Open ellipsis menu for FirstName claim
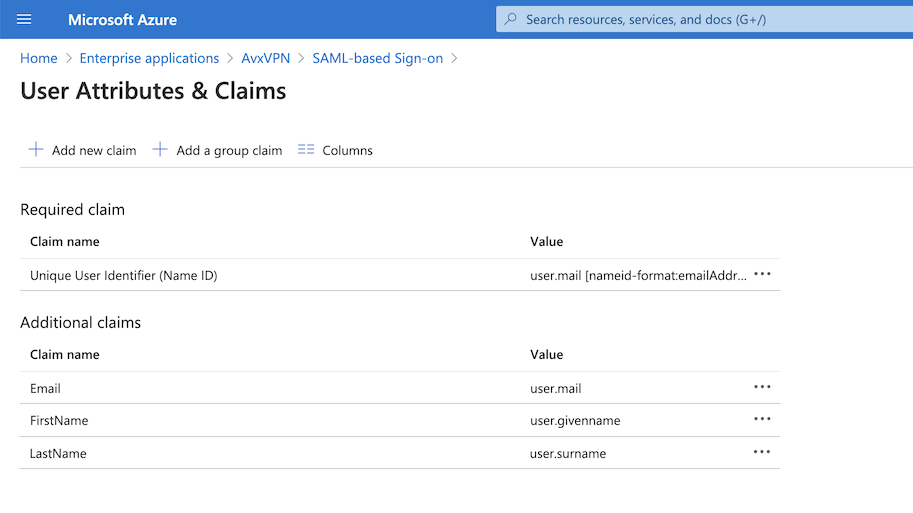The width and height of the screenshot is (913, 513). pos(762,419)
